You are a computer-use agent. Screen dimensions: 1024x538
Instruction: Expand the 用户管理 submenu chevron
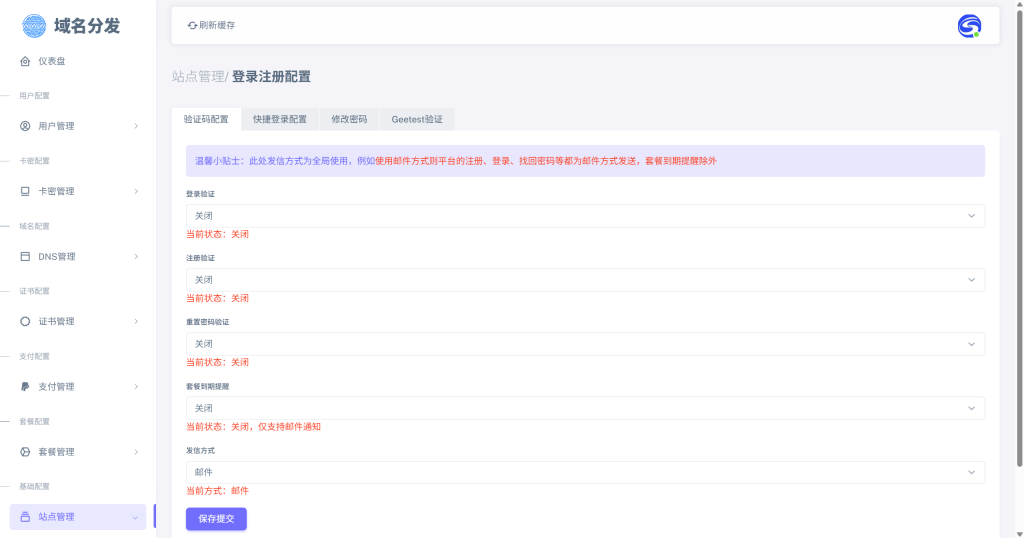136,126
